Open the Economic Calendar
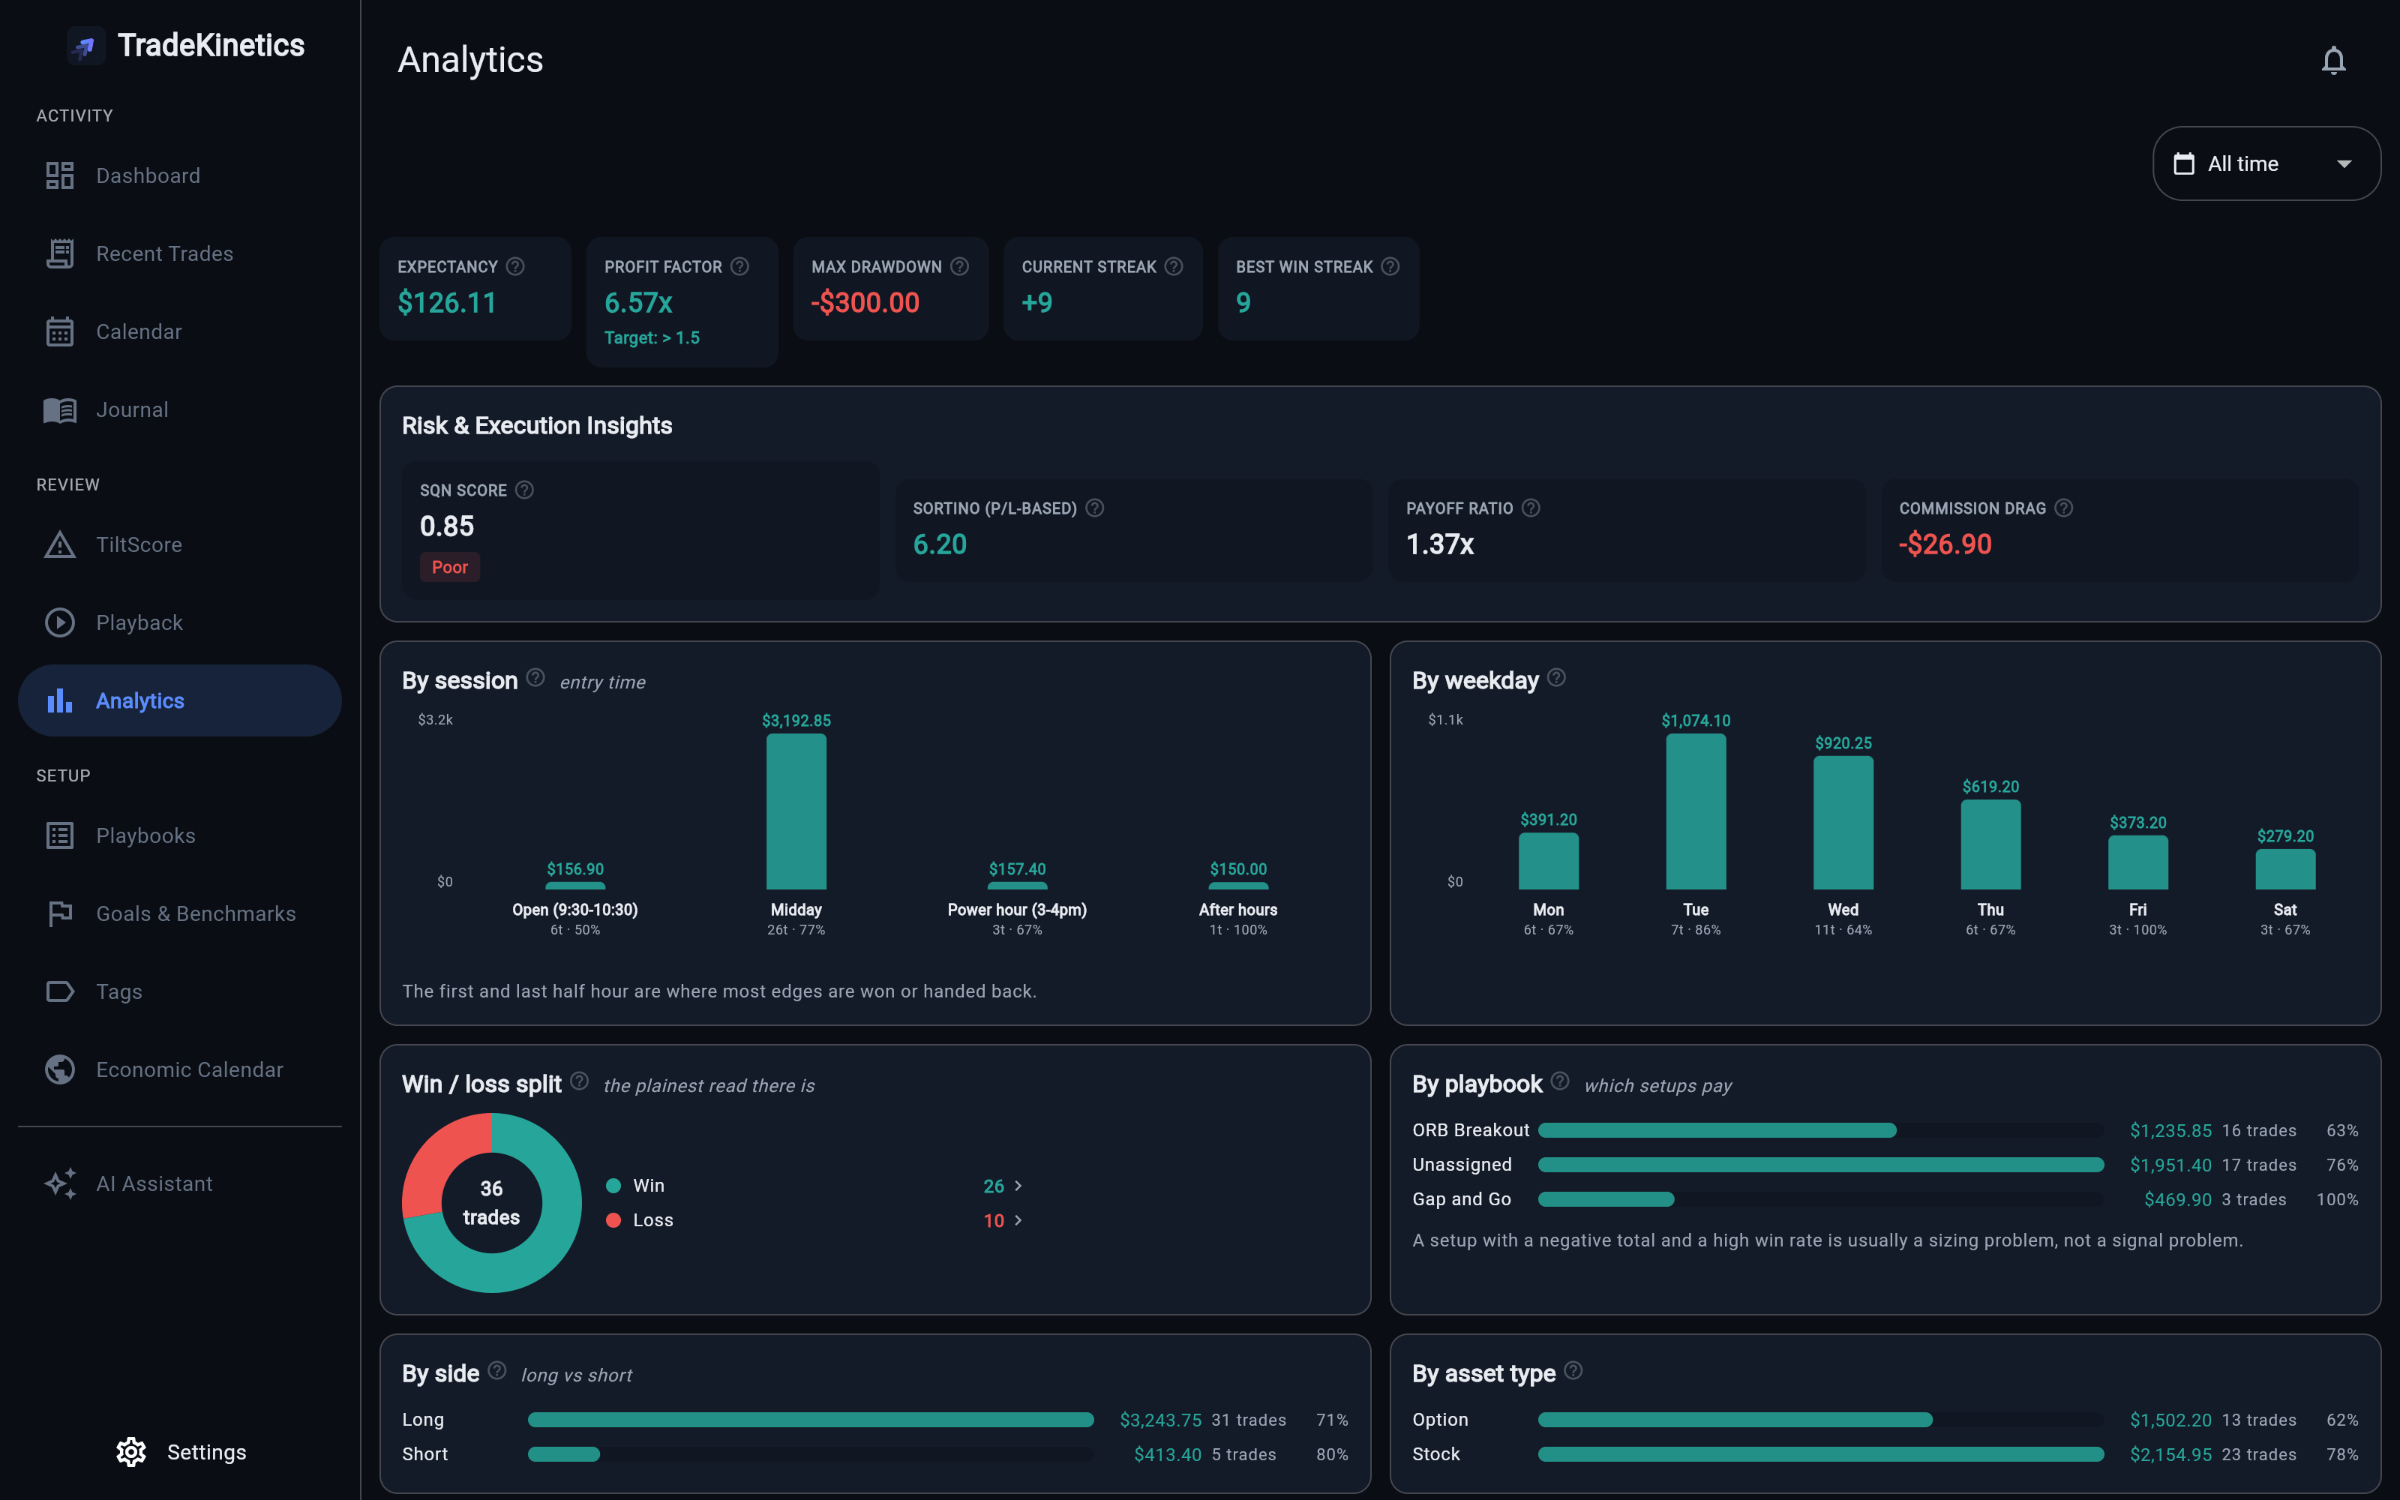The width and height of the screenshot is (2400, 1500). 180,1070
